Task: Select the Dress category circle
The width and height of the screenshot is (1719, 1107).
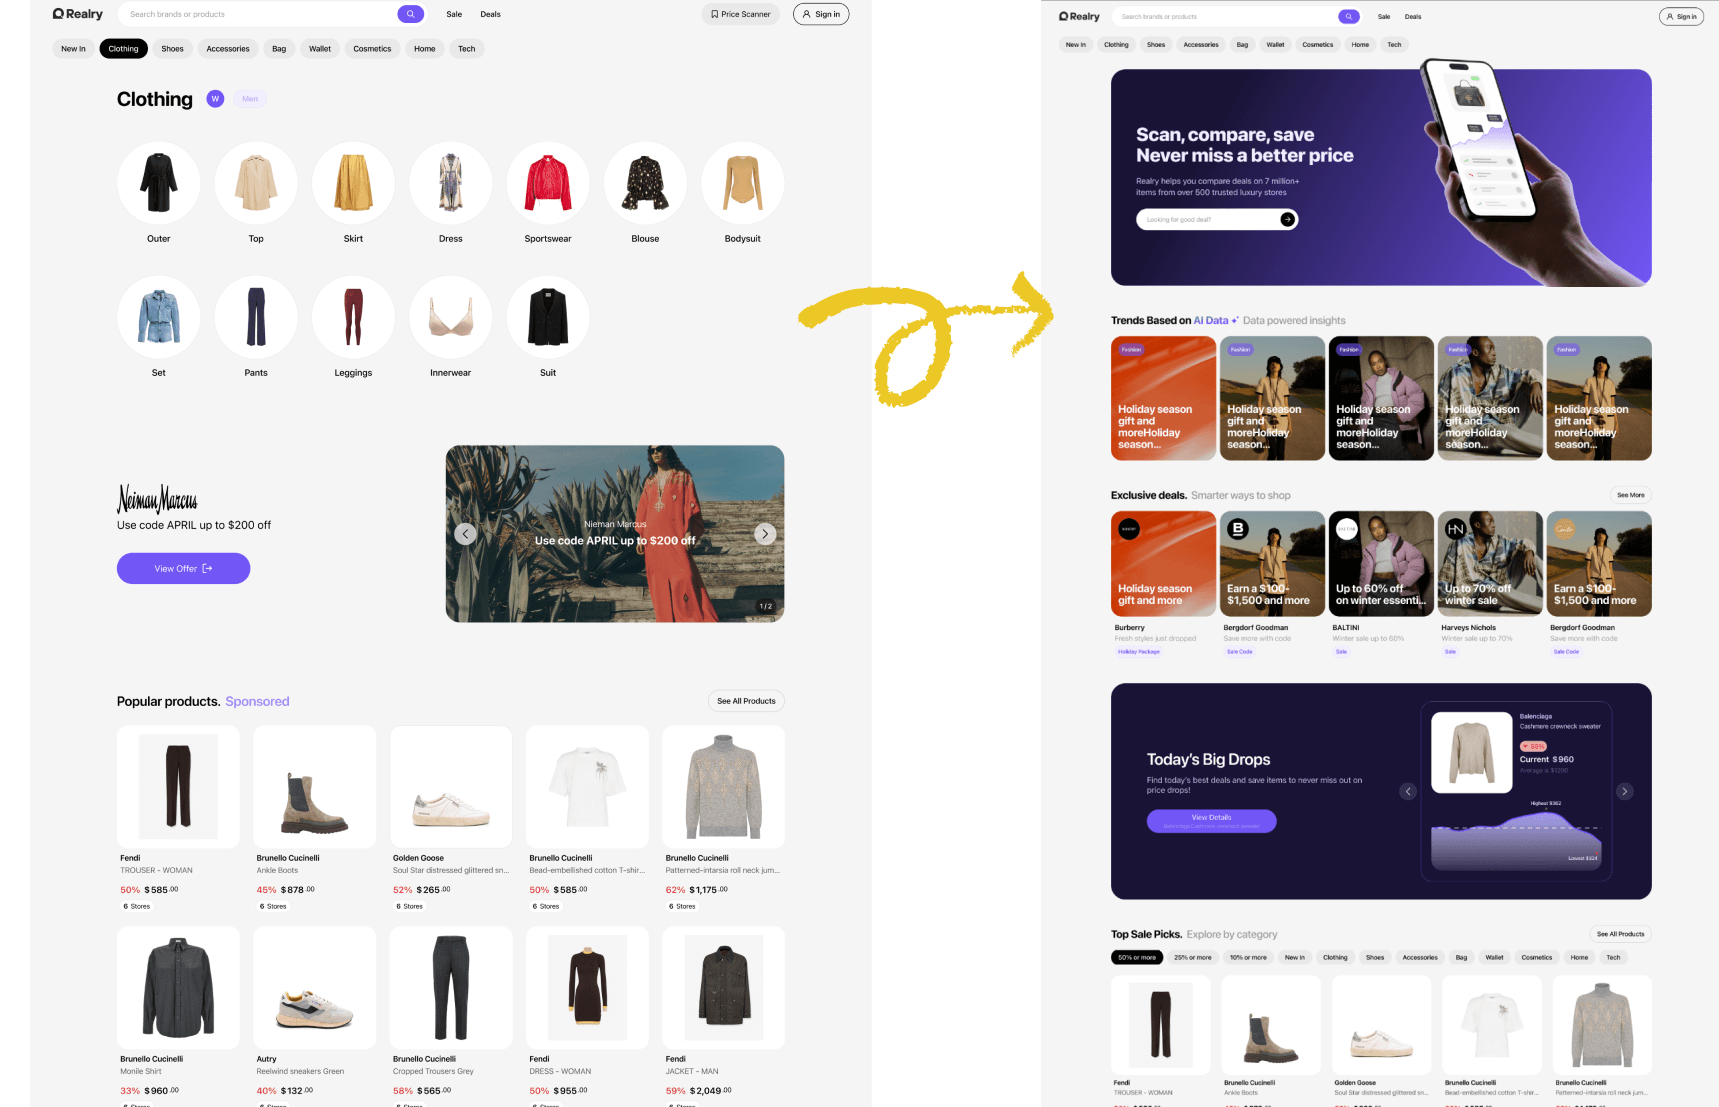Action: coord(451,182)
